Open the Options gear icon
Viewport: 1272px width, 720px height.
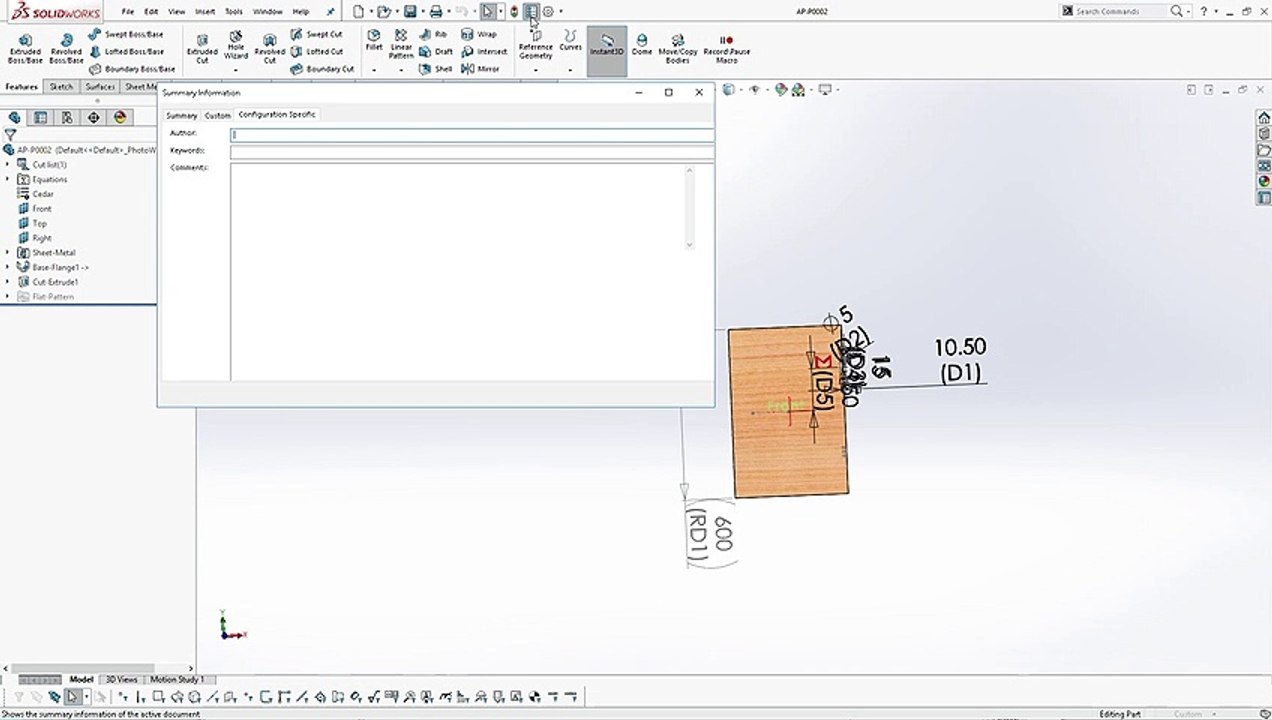(548, 11)
